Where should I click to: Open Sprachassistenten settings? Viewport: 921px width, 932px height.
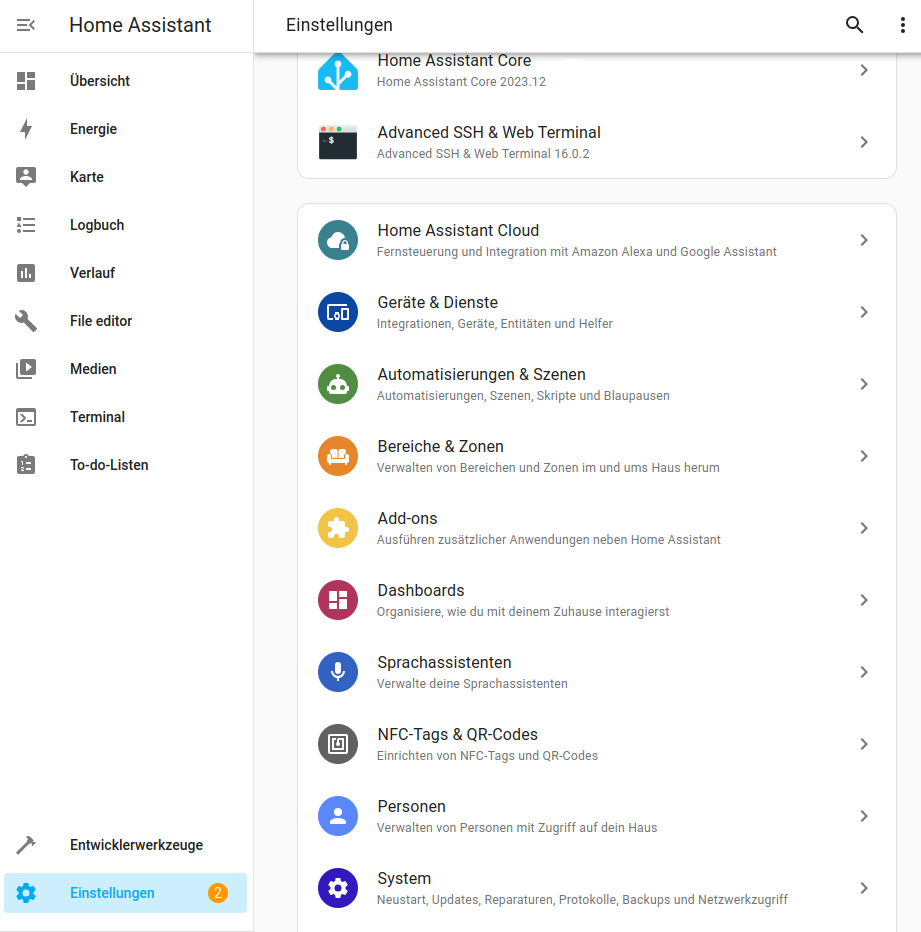(597, 672)
